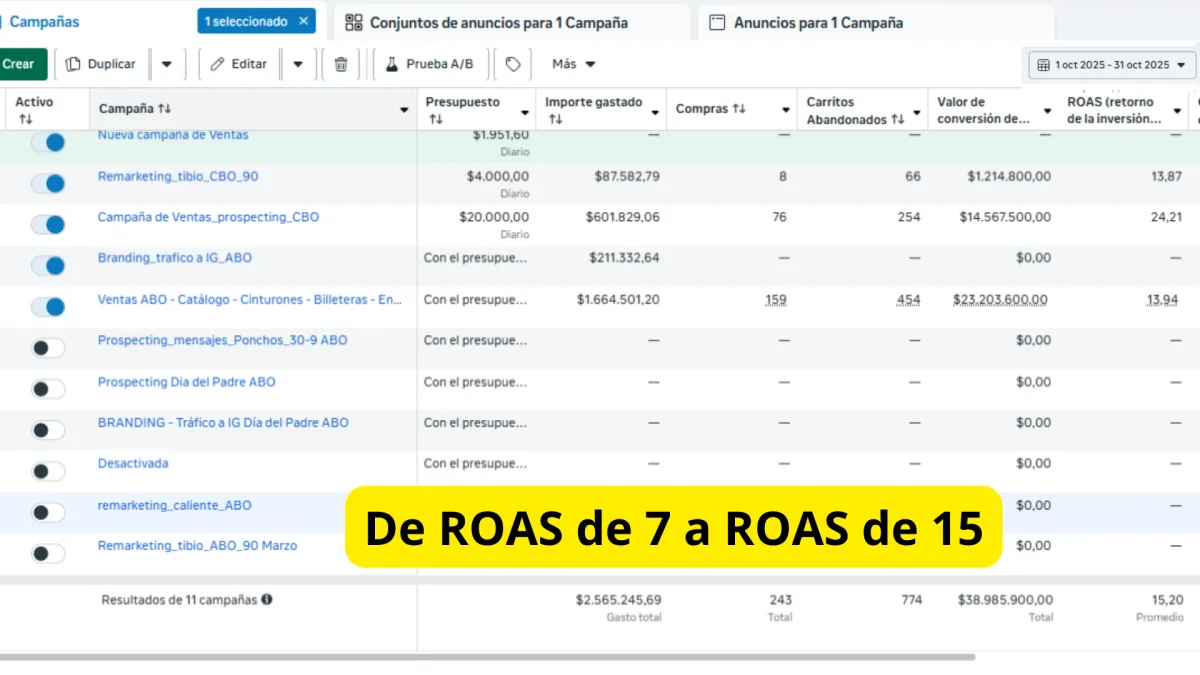
Task: Toggle off Branding_trafico a IG_ABO
Action: tap(47, 265)
